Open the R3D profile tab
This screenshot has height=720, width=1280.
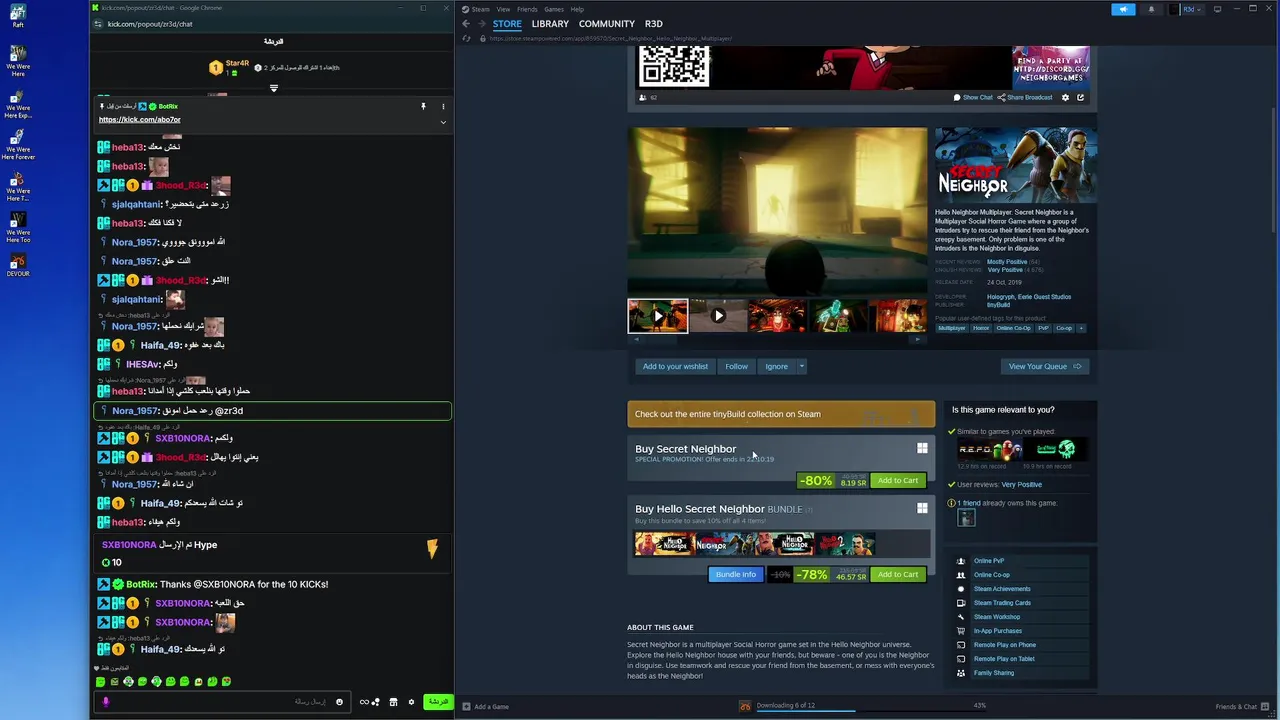[x=654, y=24]
